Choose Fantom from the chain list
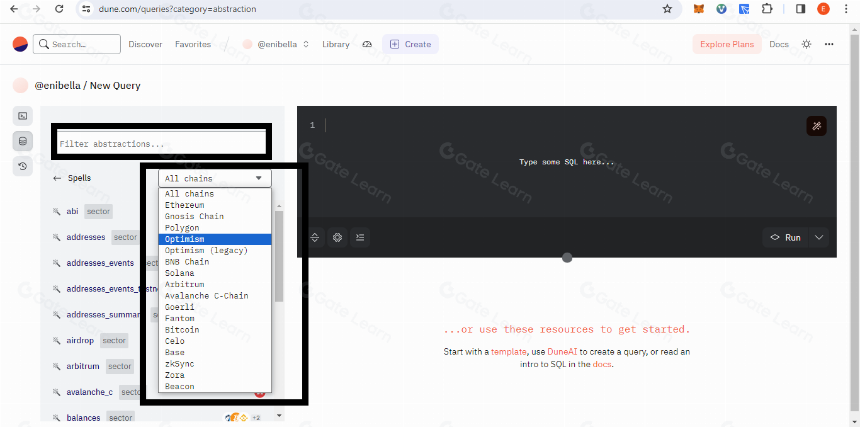The height and width of the screenshot is (427, 860). pyautogui.click(x=214, y=318)
